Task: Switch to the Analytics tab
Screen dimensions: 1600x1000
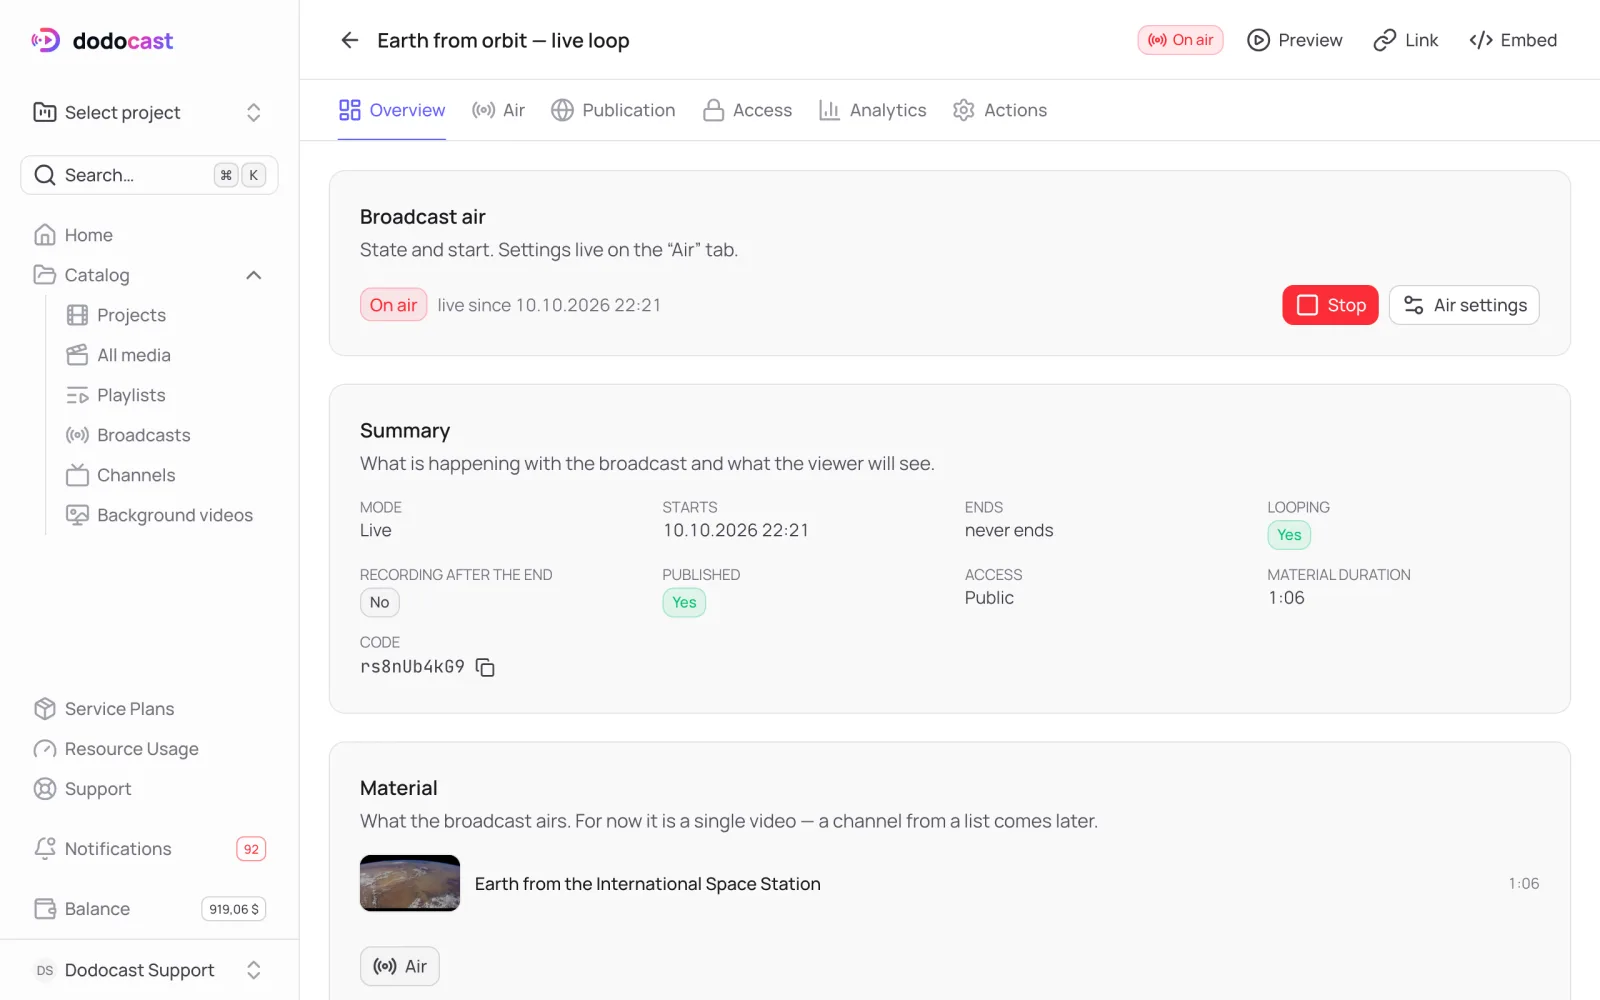Action: (872, 110)
